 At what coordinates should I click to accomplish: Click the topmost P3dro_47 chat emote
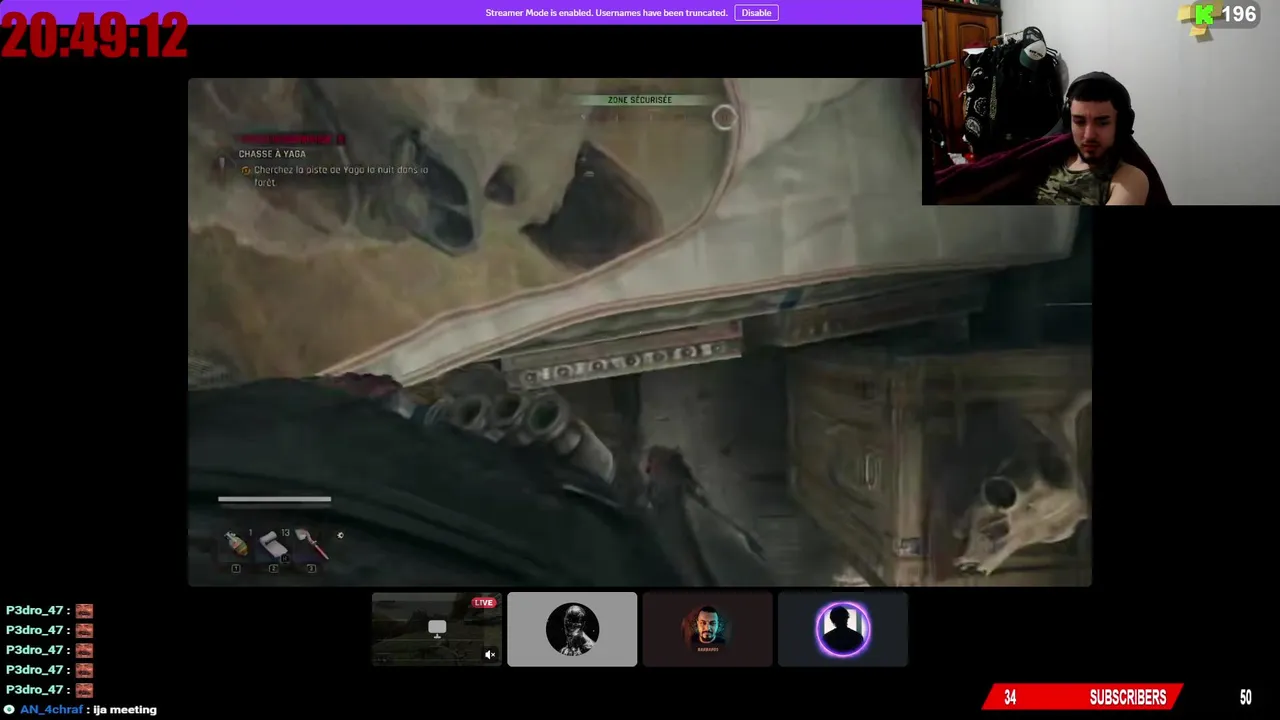click(84, 610)
